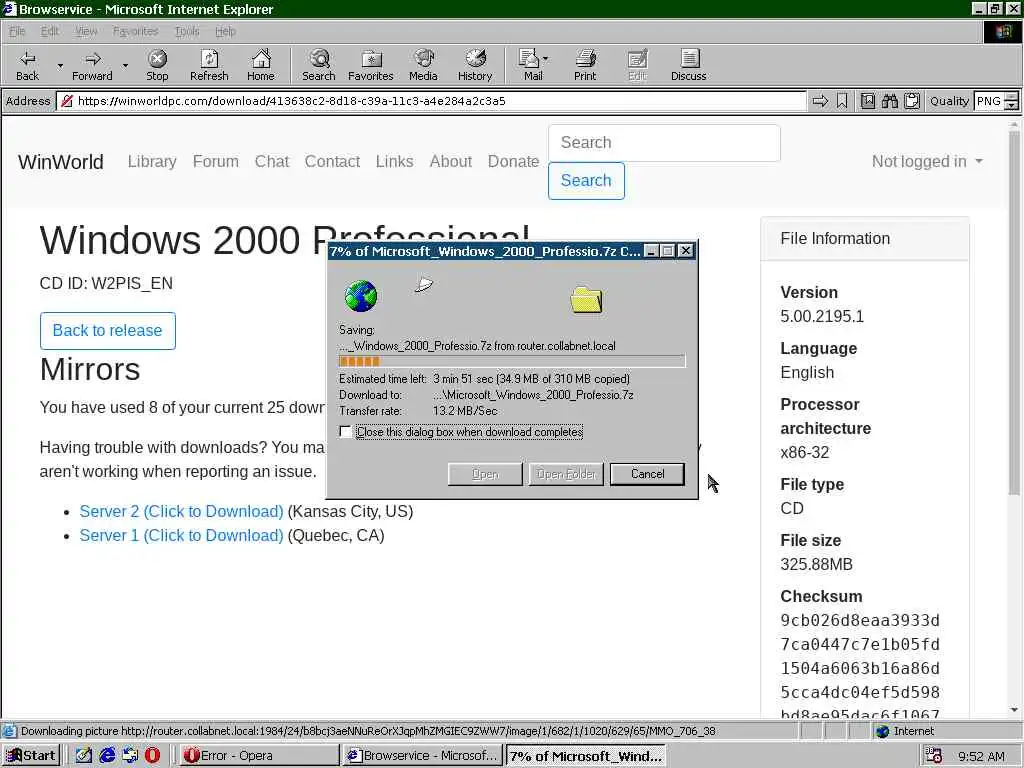Open the View menu
Screen dimensions: 1024x768
pos(86,31)
